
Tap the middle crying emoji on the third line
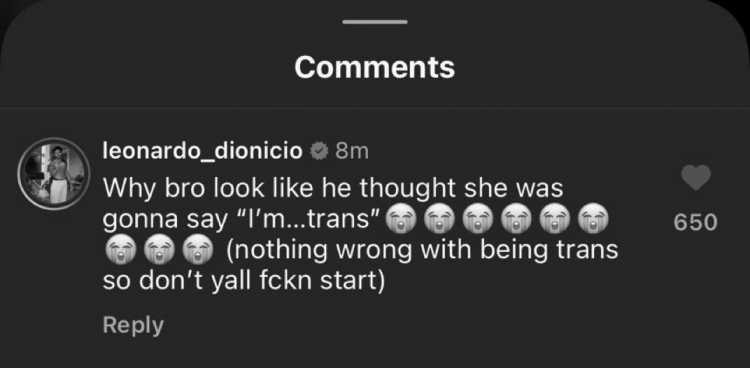tap(159, 251)
